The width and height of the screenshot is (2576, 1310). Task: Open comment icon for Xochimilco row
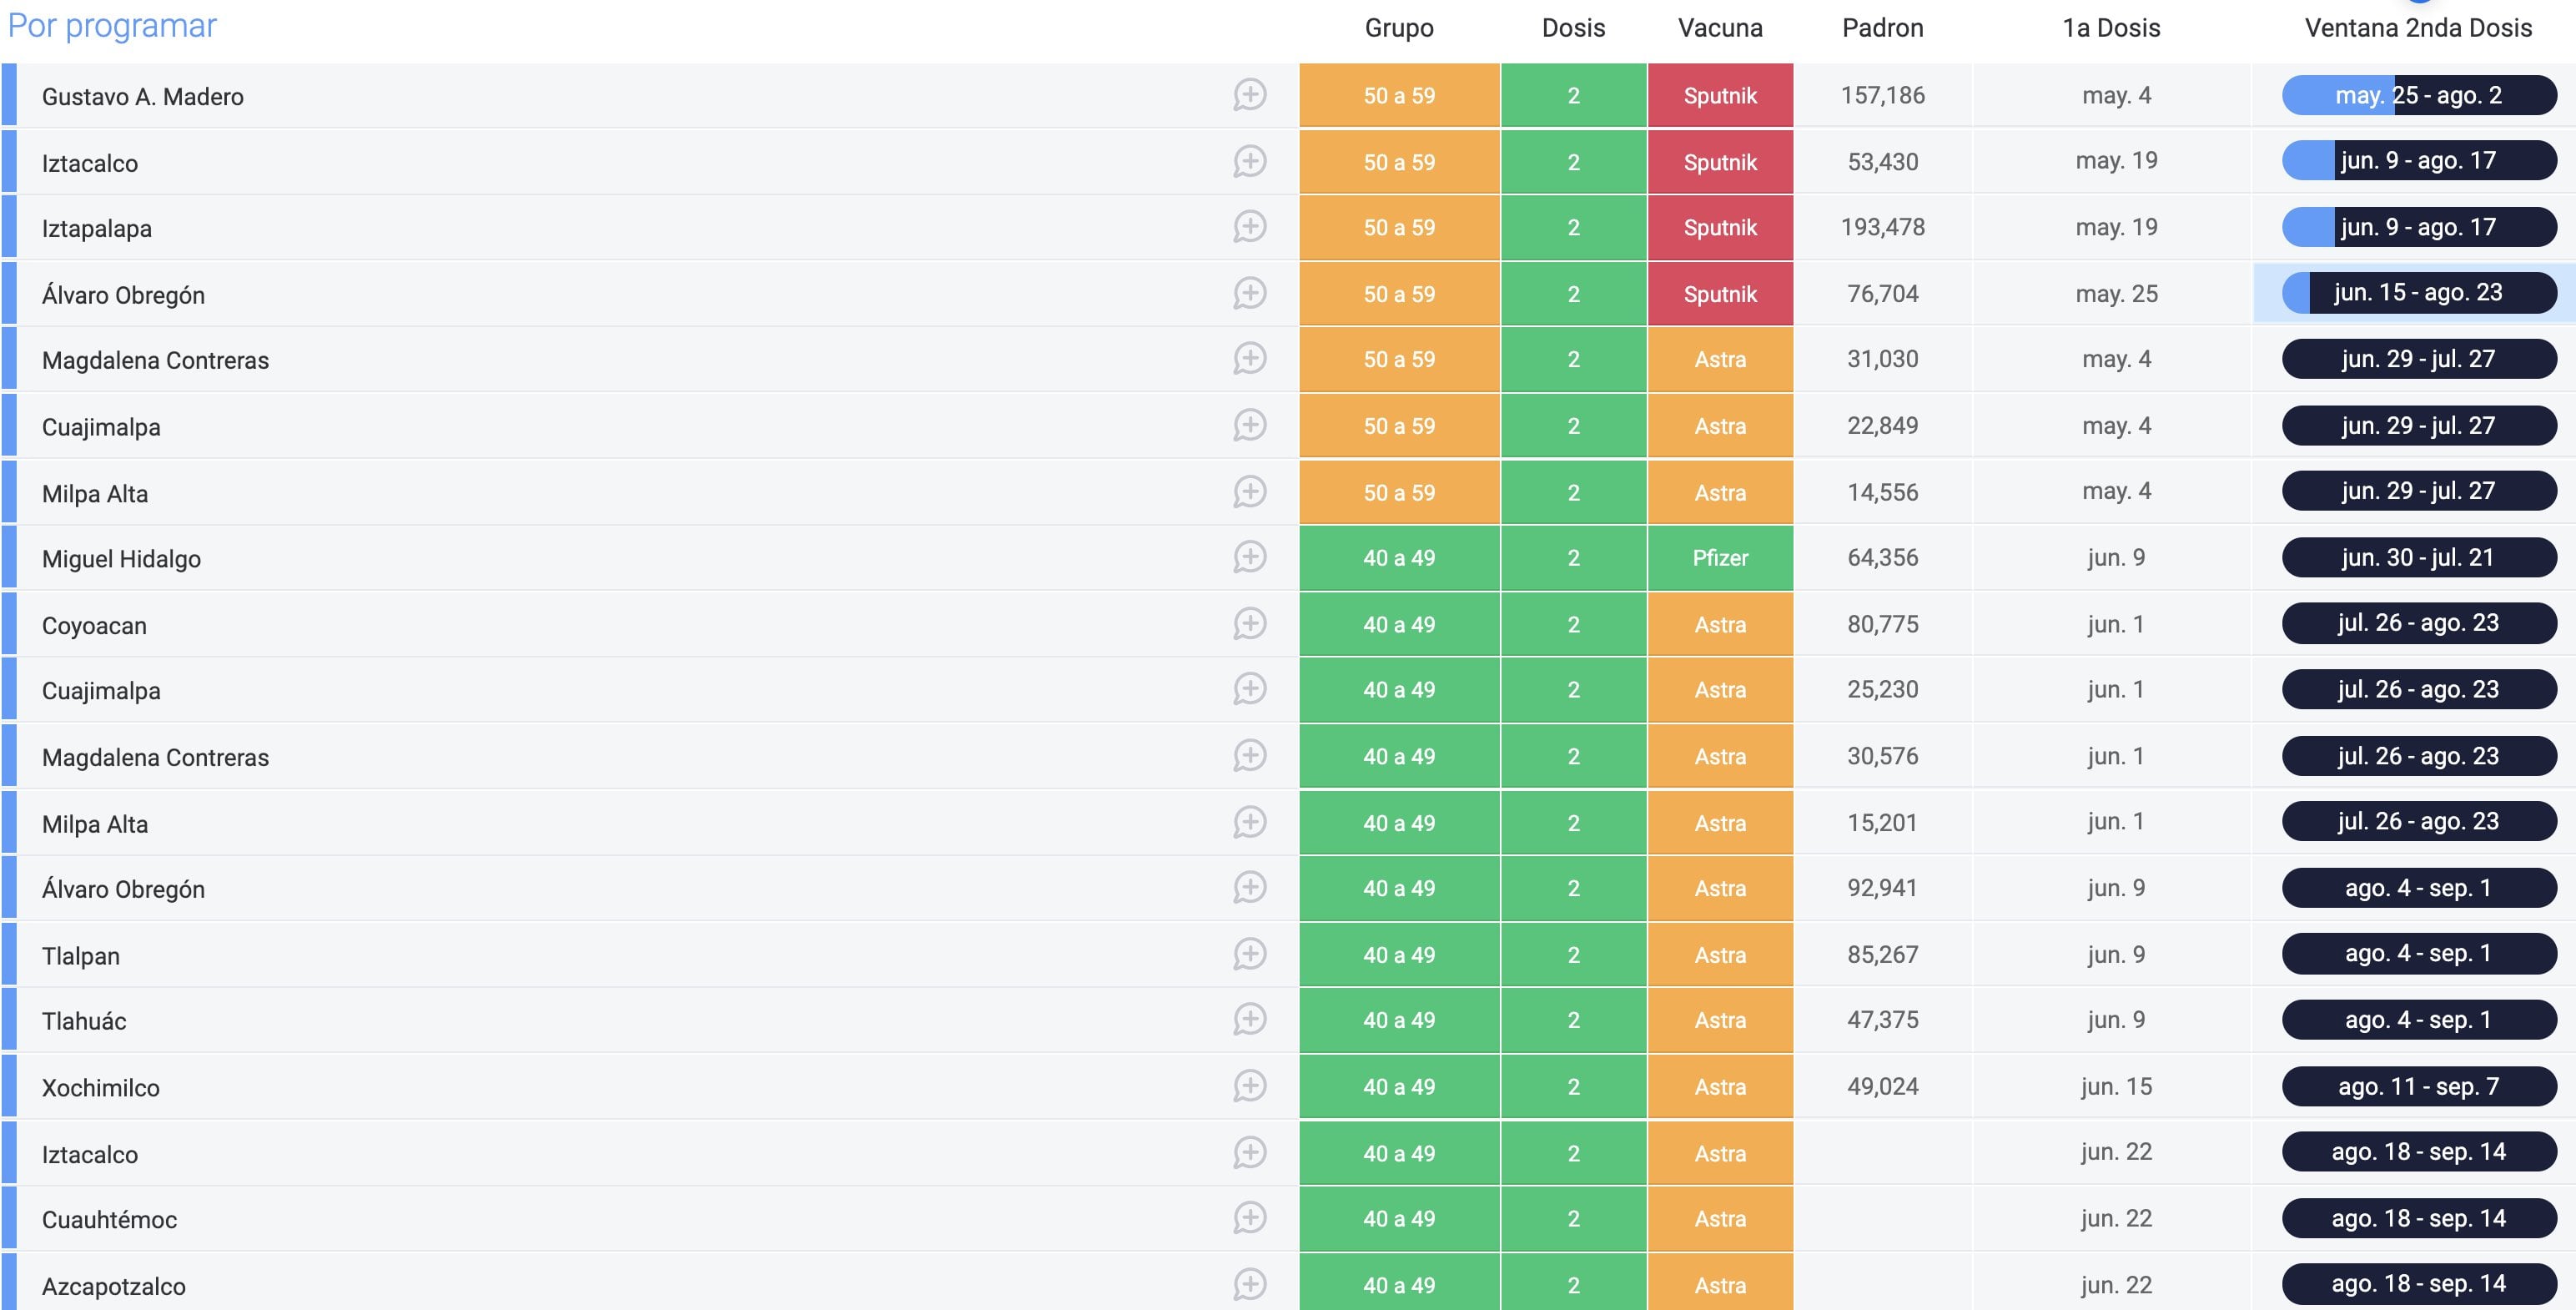(x=1249, y=1086)
